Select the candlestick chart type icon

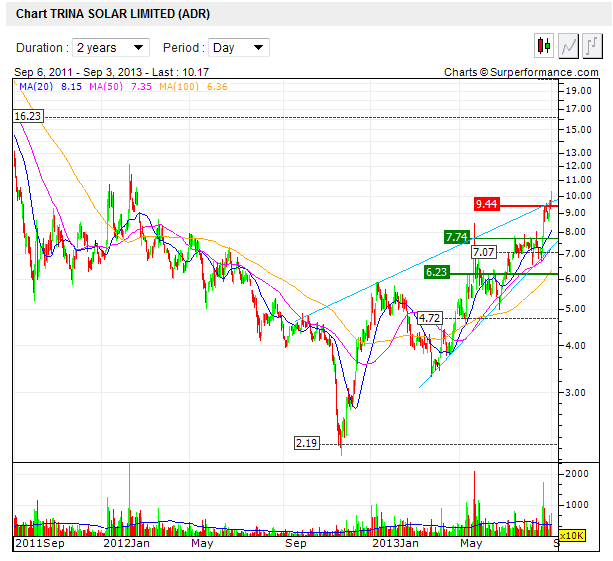[544, 46]
